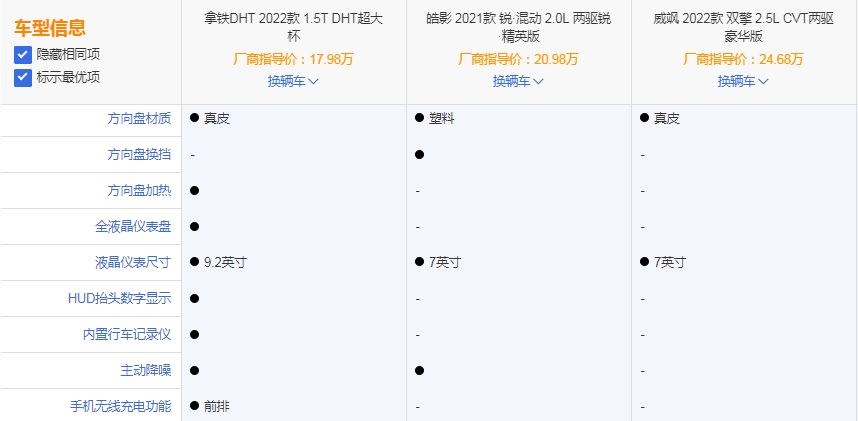Open 换辆车 dropdown for 皓影 2021款
The height and width of the screenshot is (421, 858).
518,81
